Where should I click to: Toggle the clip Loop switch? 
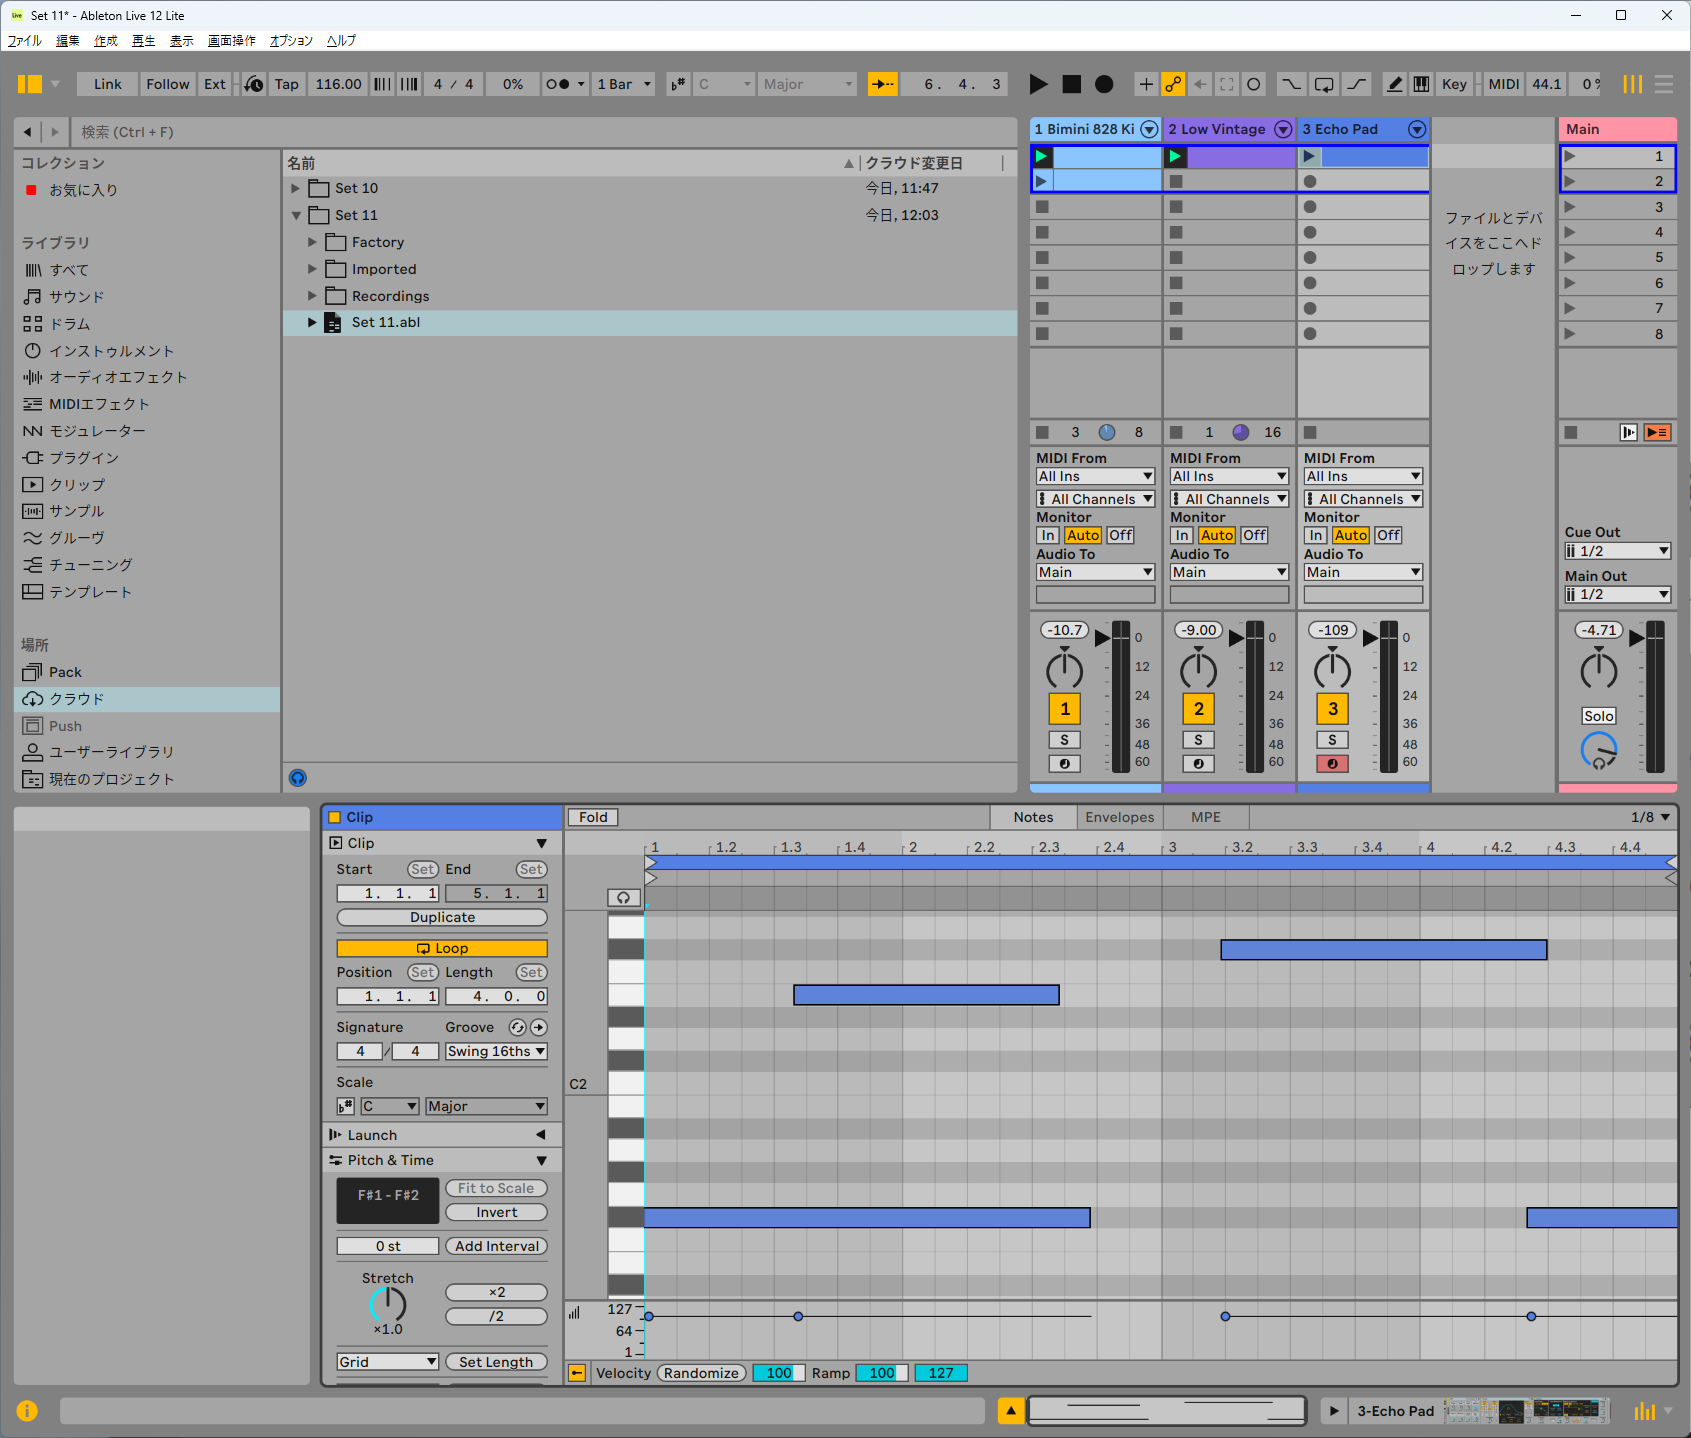442,948
